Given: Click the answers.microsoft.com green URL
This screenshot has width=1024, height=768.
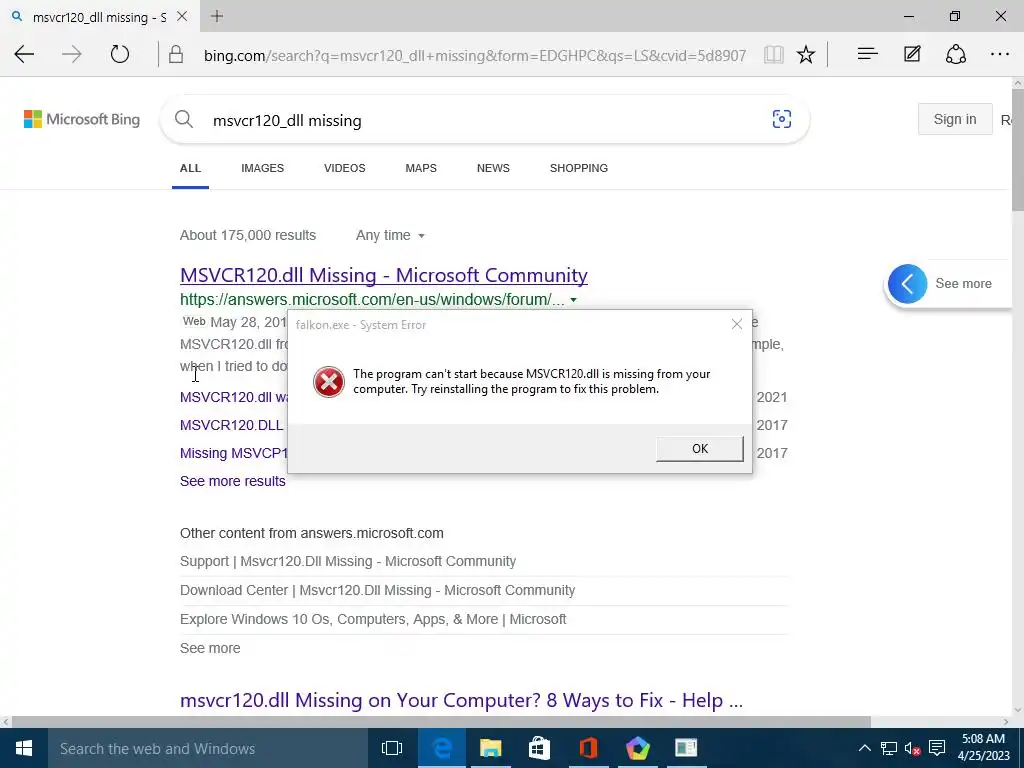Looking at the screenshot, I should (372, 300).
